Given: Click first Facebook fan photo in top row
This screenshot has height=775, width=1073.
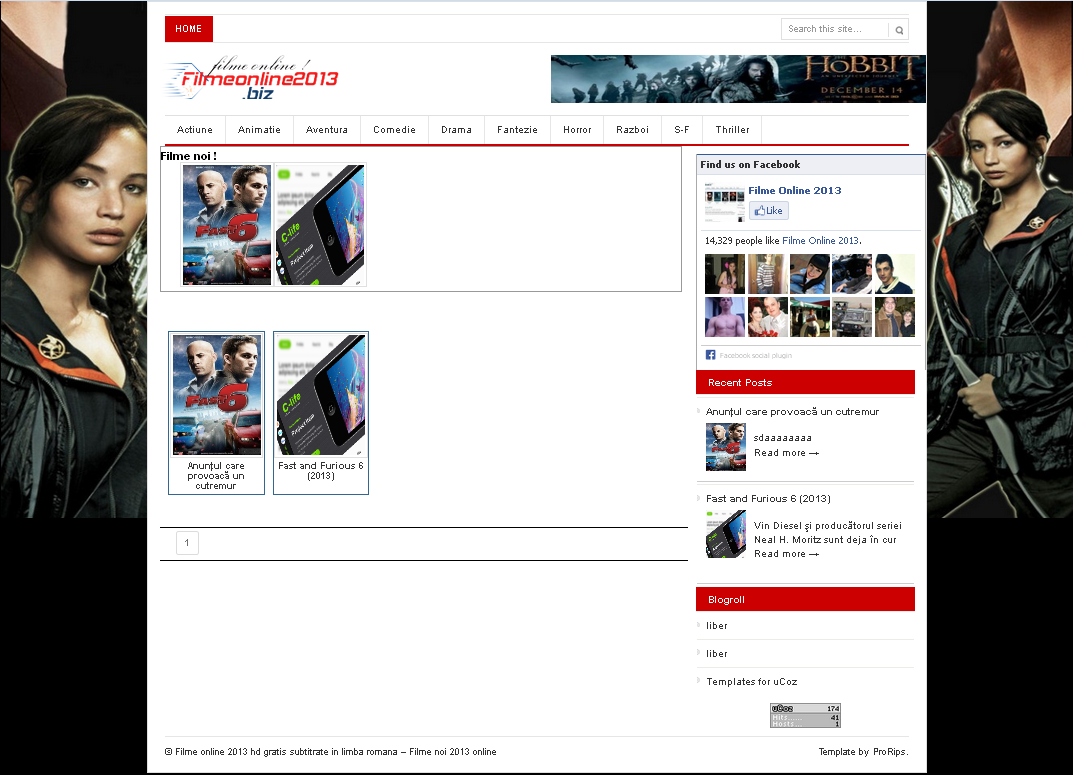Looking at the screenshot, I should tap(725, 274).
